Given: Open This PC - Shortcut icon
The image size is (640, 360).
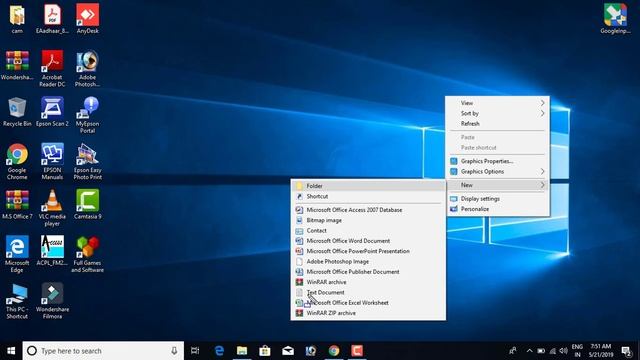Looking at the screenshot, I should click(17, 301).
